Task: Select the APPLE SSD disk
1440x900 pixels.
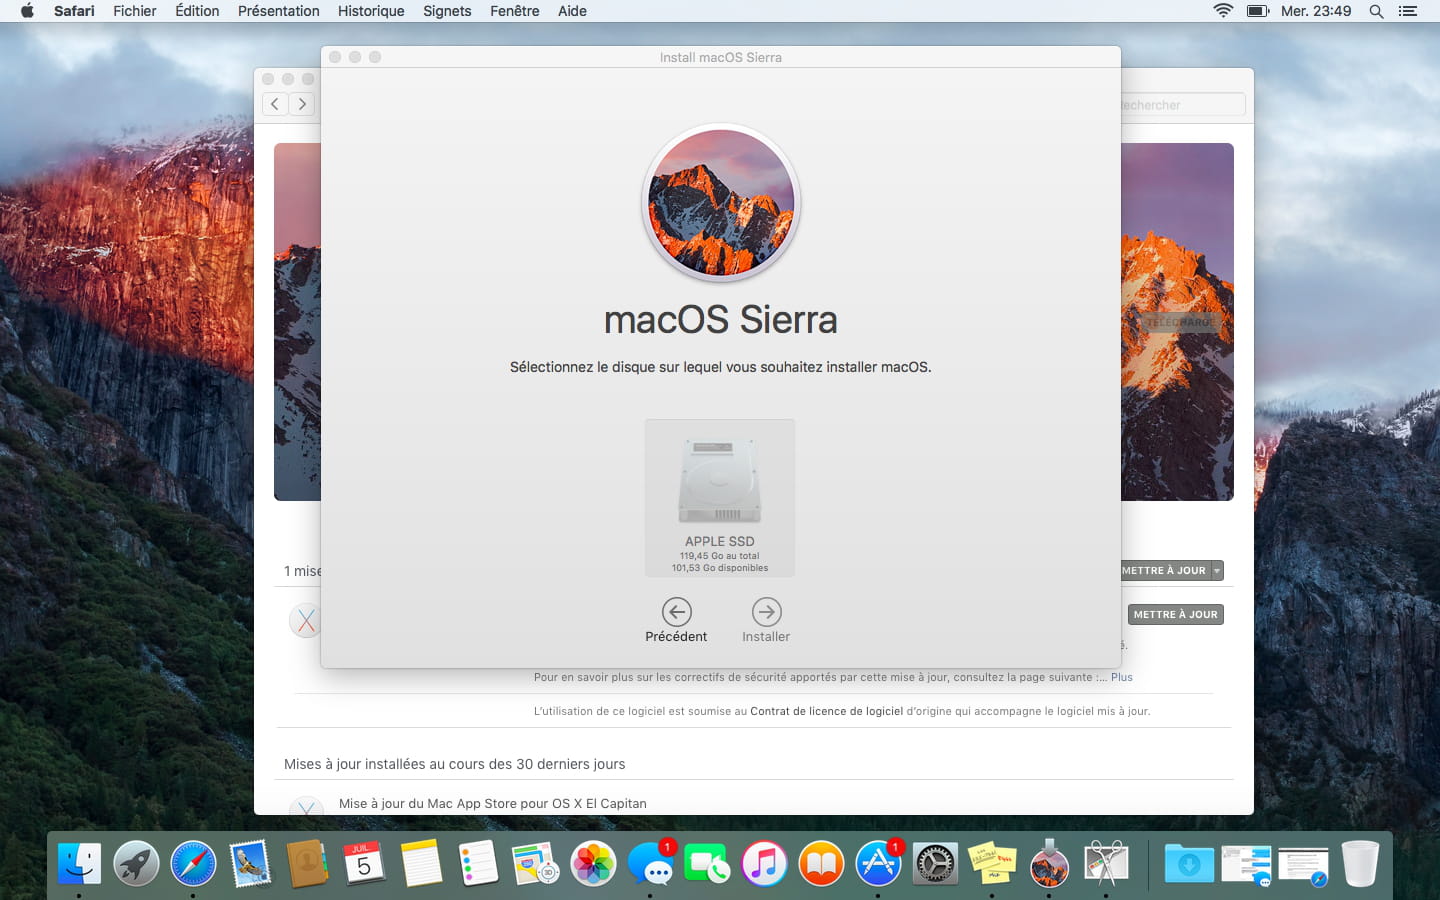Action: click(720, 498)
